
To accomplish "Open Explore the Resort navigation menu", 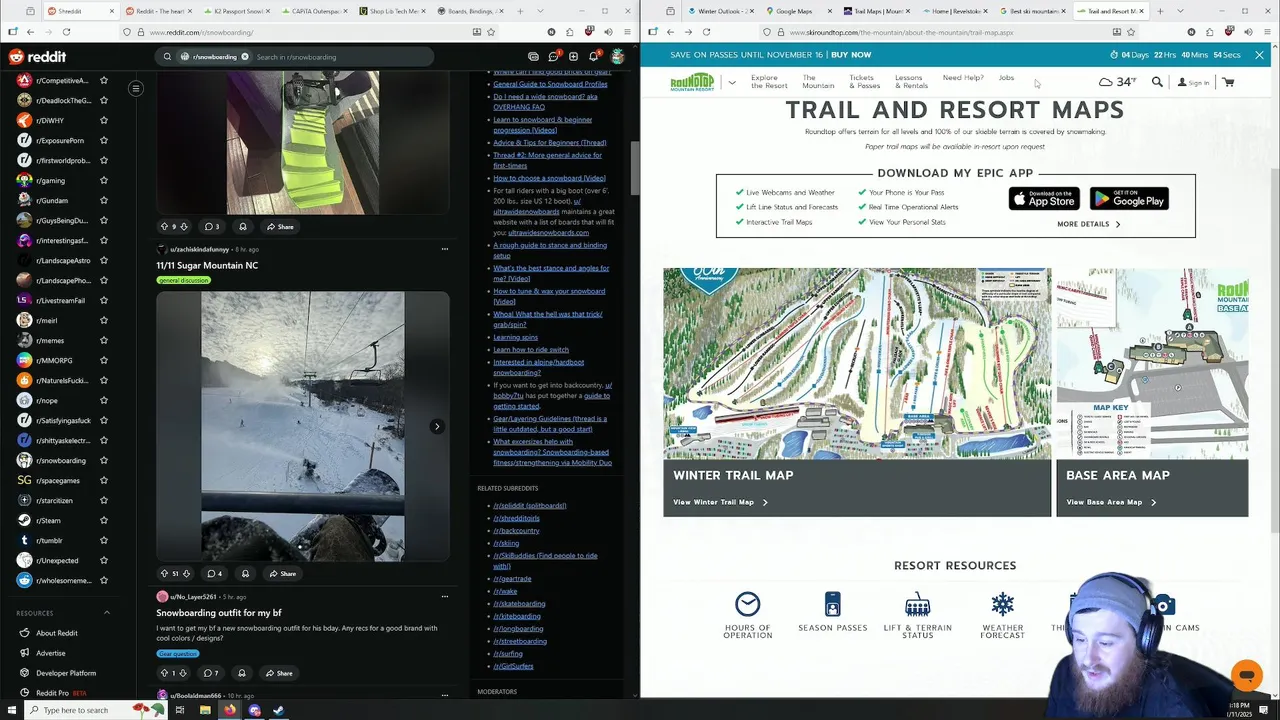I will pos(769,81).
